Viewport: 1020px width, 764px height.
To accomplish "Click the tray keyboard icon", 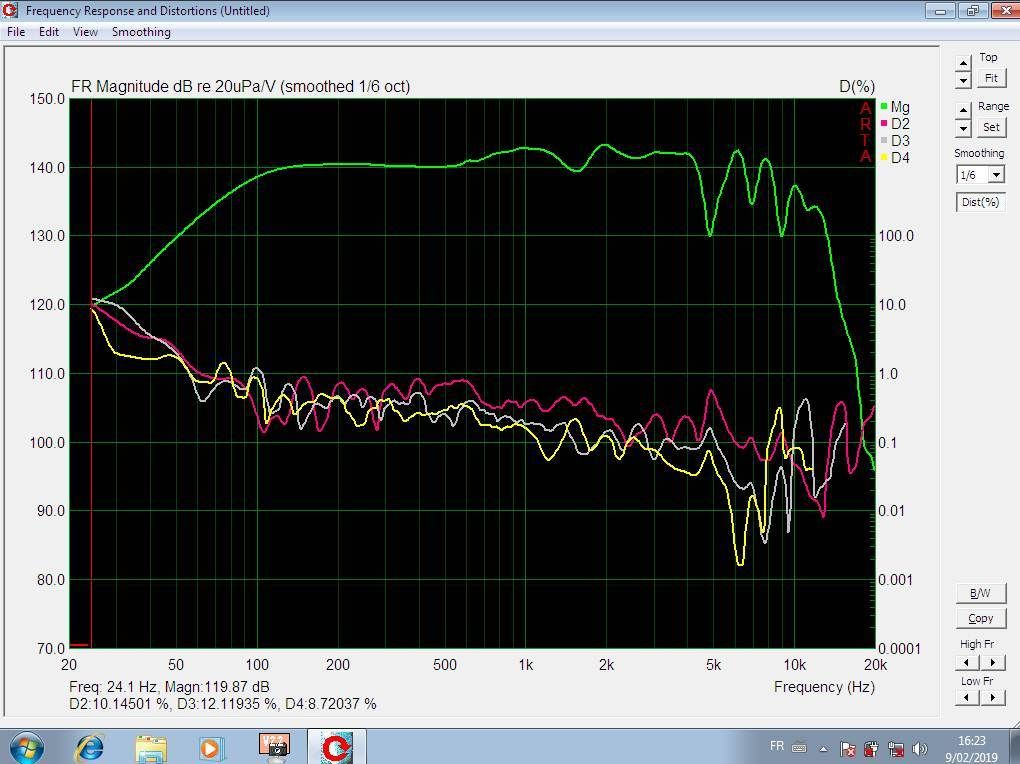I will (x=799, y=748).
